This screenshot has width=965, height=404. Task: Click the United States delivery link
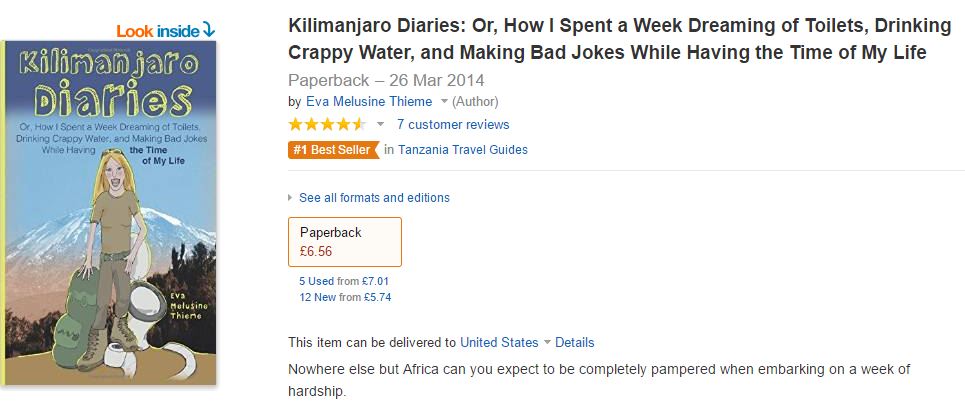click(498, 343)
